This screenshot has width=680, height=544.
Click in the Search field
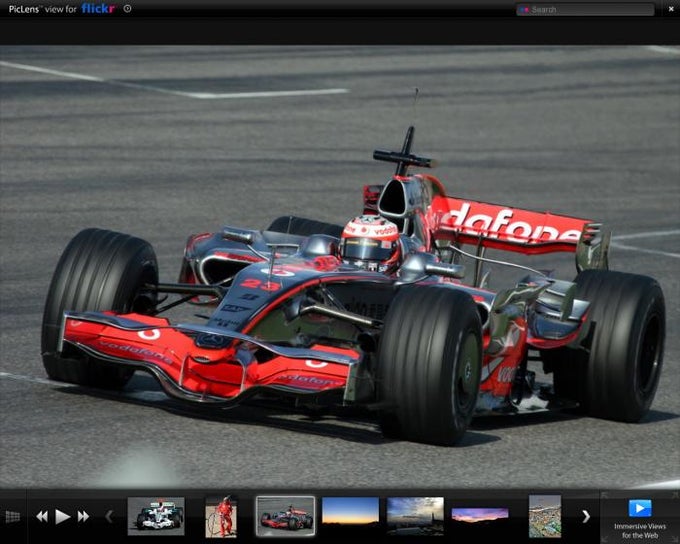[585, 10]
